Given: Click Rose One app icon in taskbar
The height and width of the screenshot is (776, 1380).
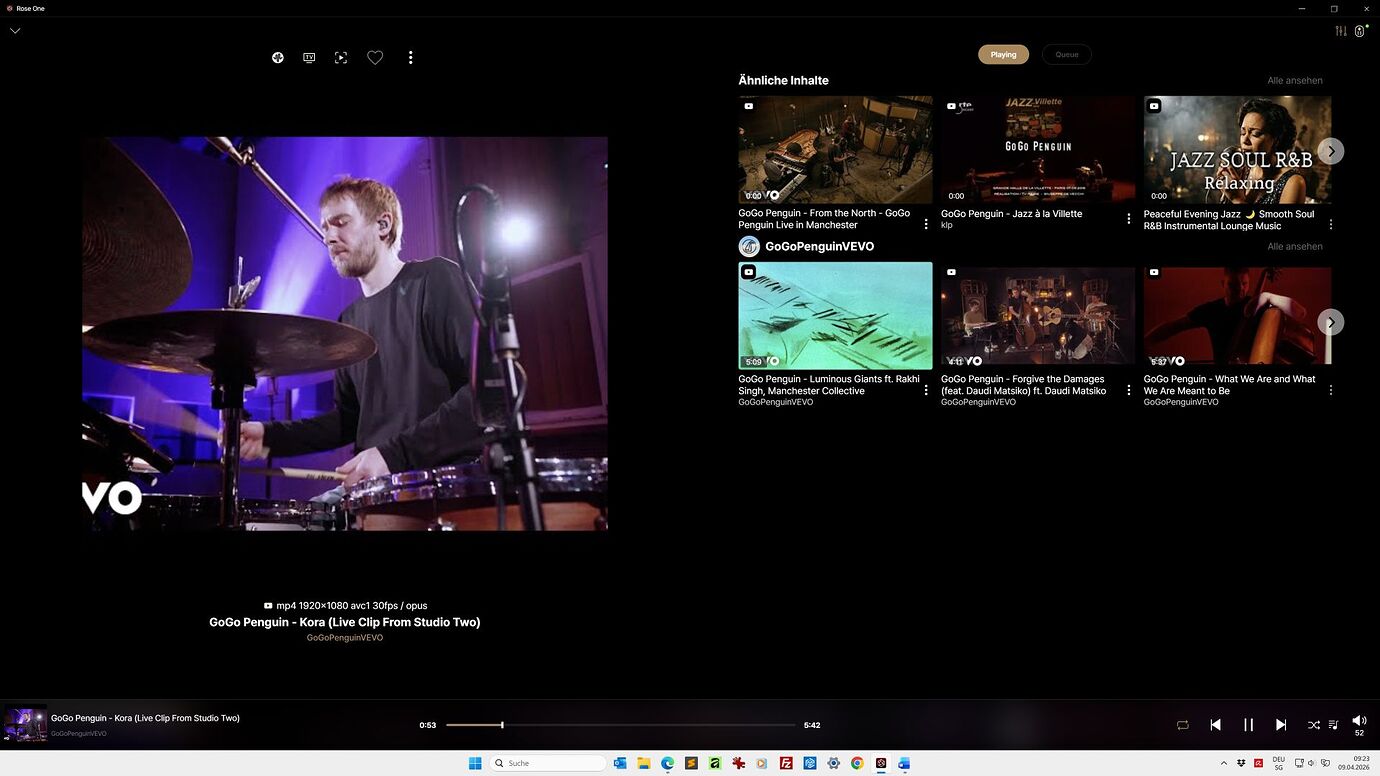Looking at the screenshot, I should pos(881,763).
